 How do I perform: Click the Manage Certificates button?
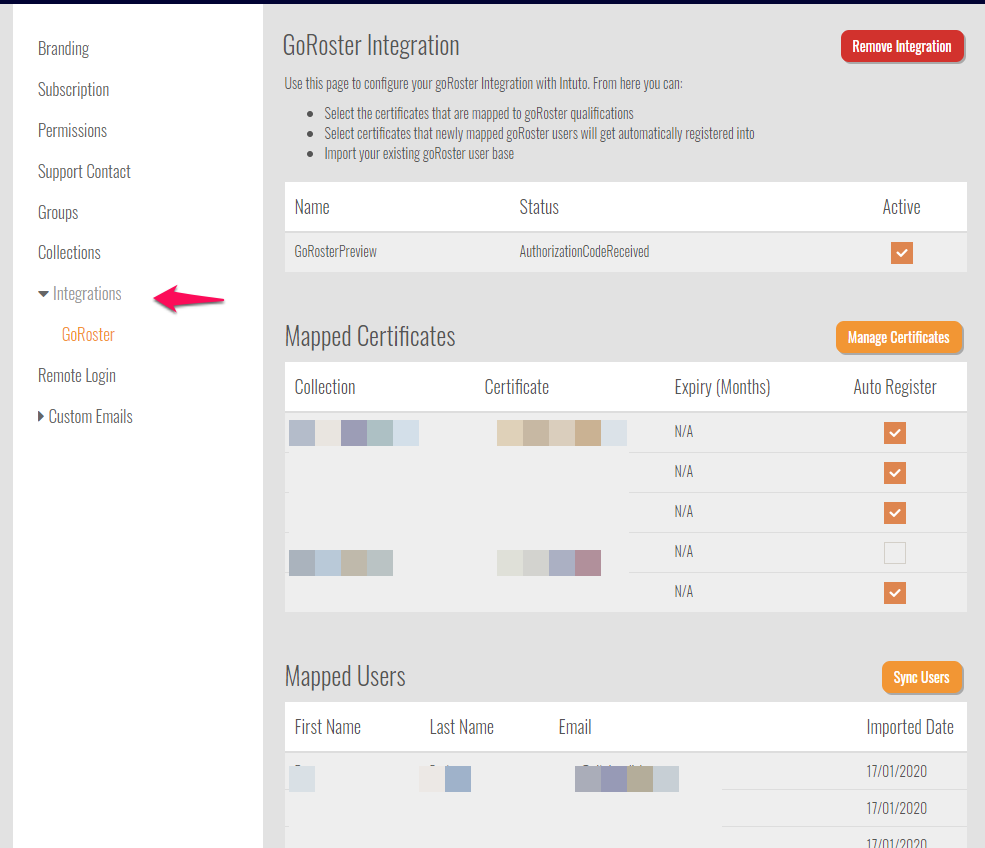[898, 338]
